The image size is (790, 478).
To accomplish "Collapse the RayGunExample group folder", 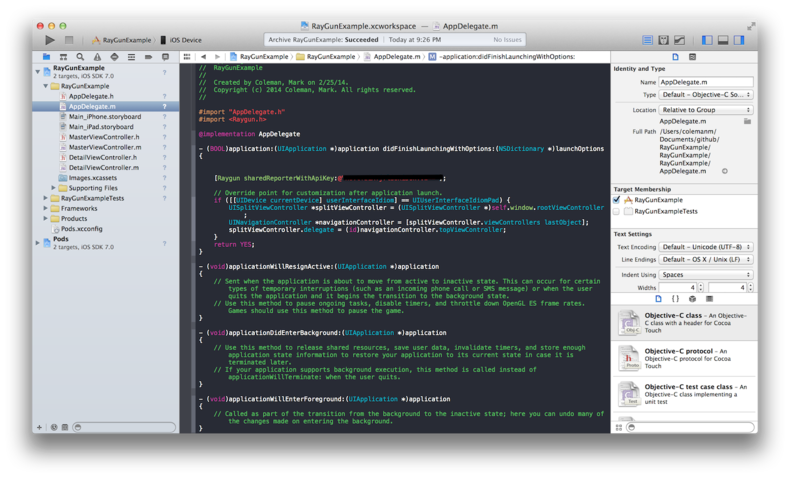I will pyautogui.click(x=46, y=86).
